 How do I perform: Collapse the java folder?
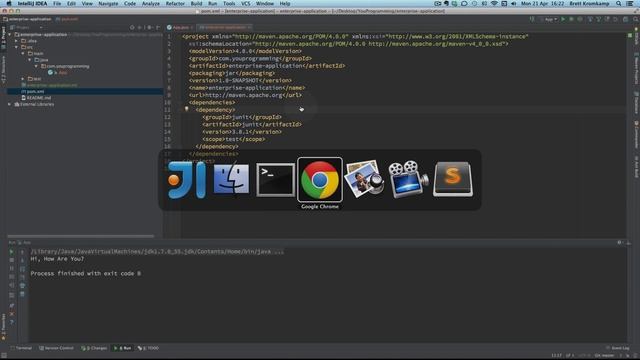click(30, 60)
